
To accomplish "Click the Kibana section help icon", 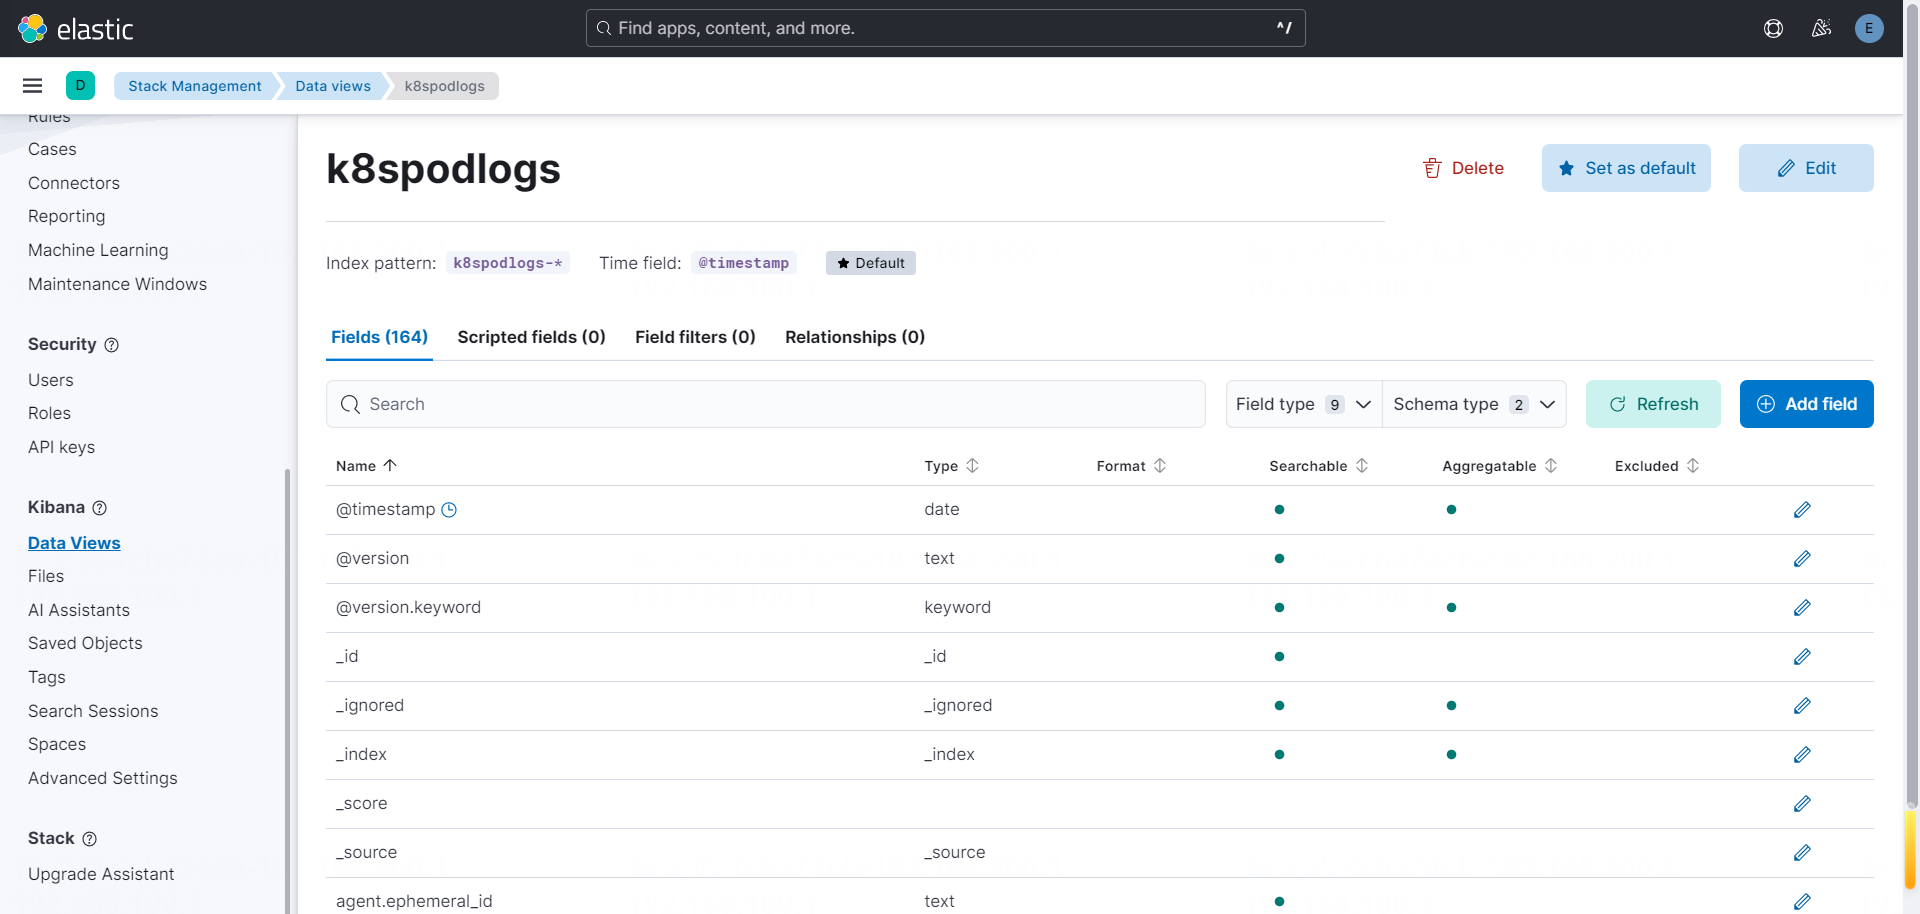I will (x=100, y=508).
